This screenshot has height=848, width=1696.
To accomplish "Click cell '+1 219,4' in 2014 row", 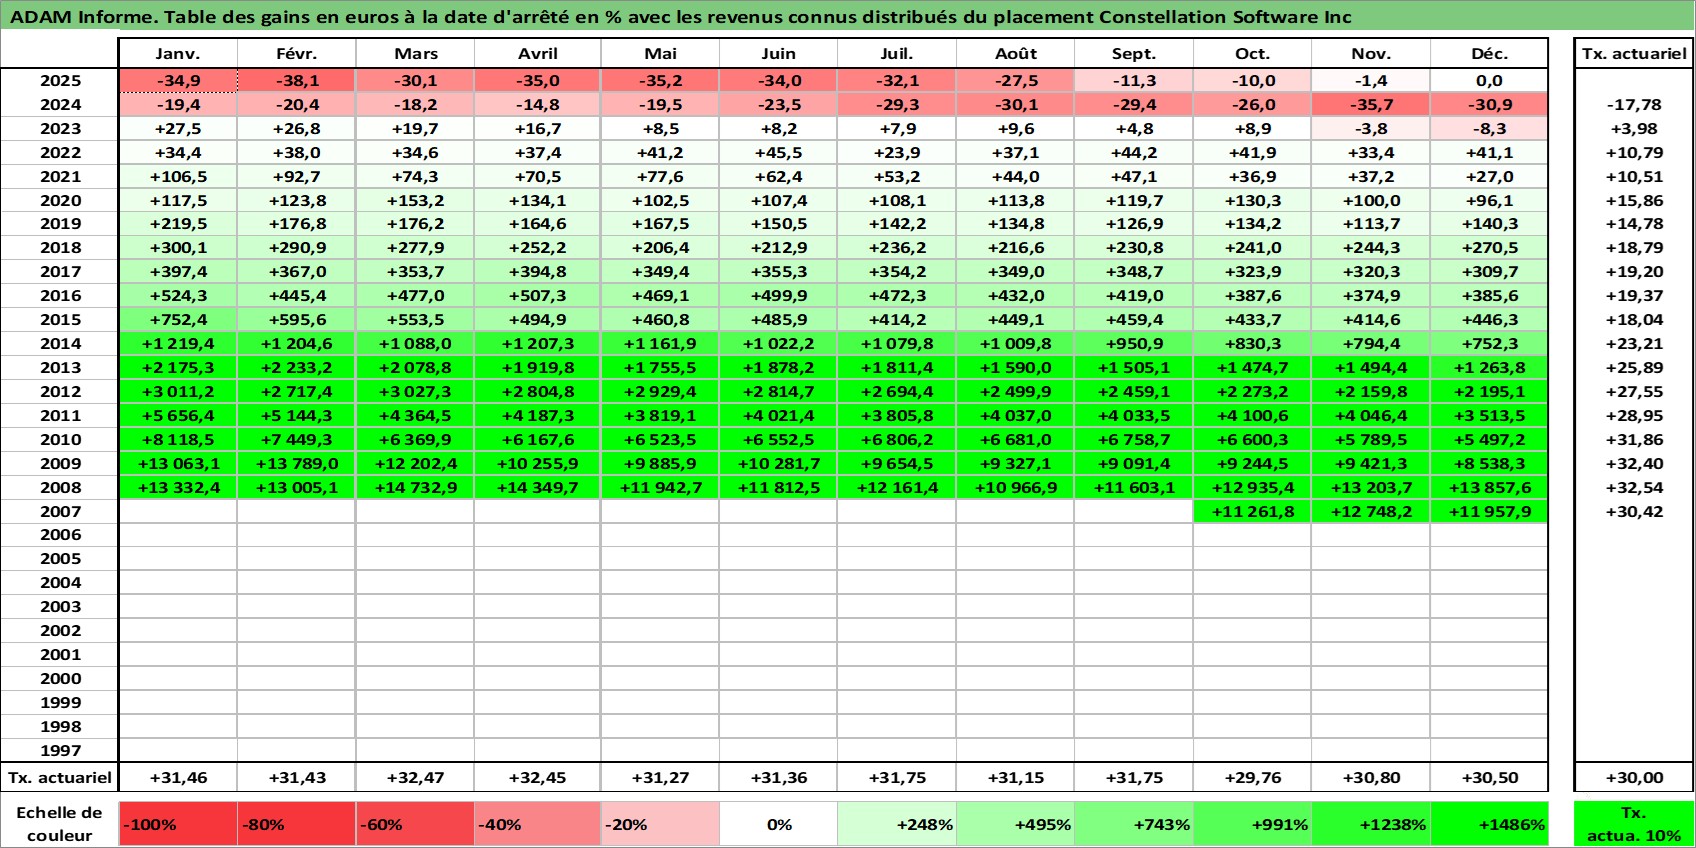I will point(178,344).
